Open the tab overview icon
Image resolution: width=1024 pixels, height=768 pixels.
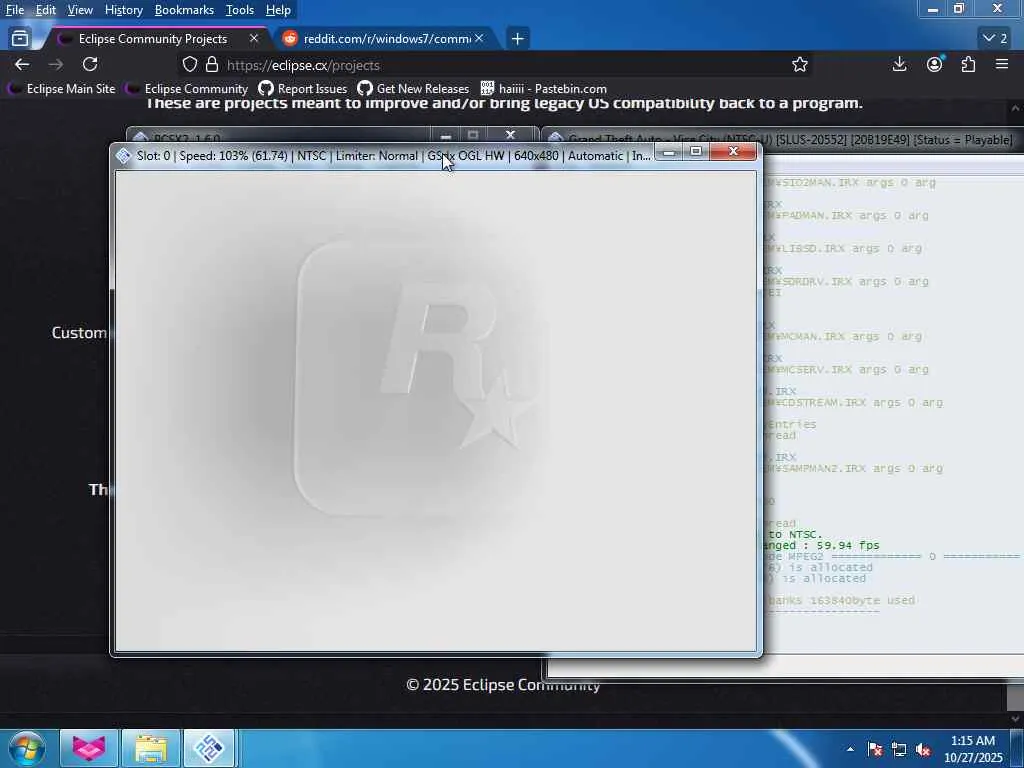[20, 39]
